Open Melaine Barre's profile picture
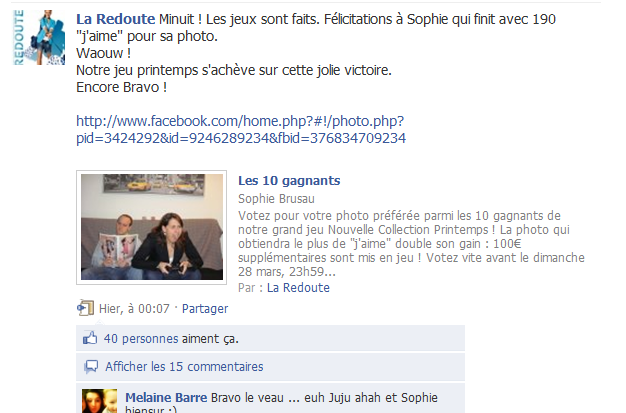626x413 pixels. click(x=99, y=401)
